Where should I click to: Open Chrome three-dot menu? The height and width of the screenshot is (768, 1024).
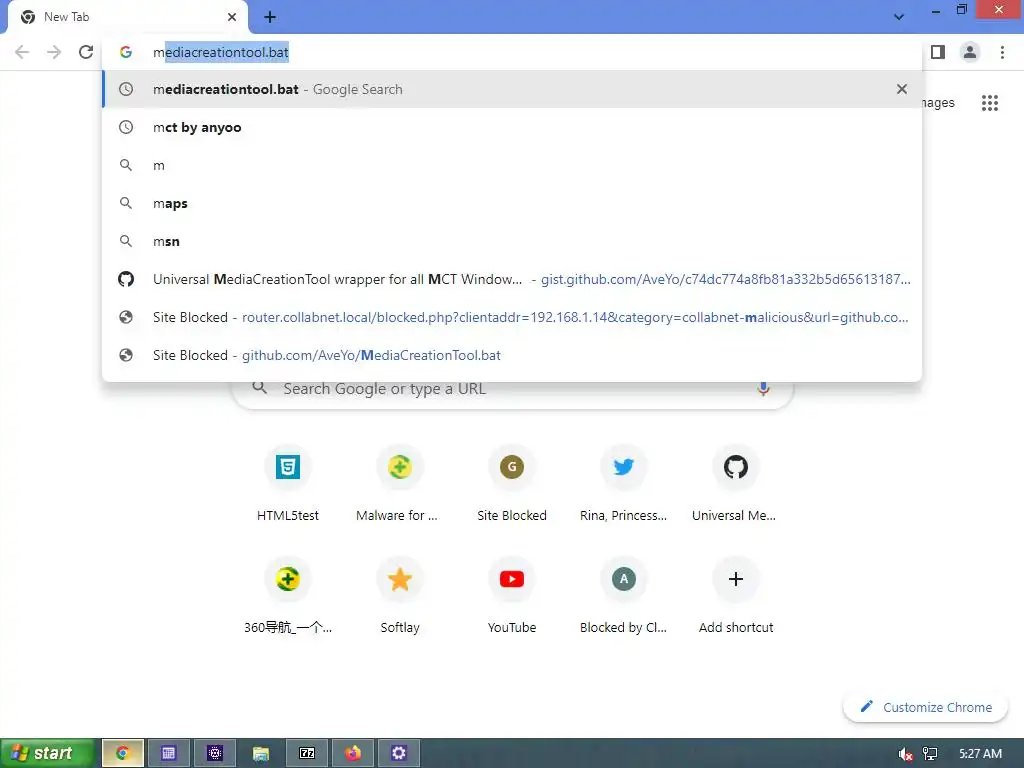pyautogui.click(x=1002, y=52)
